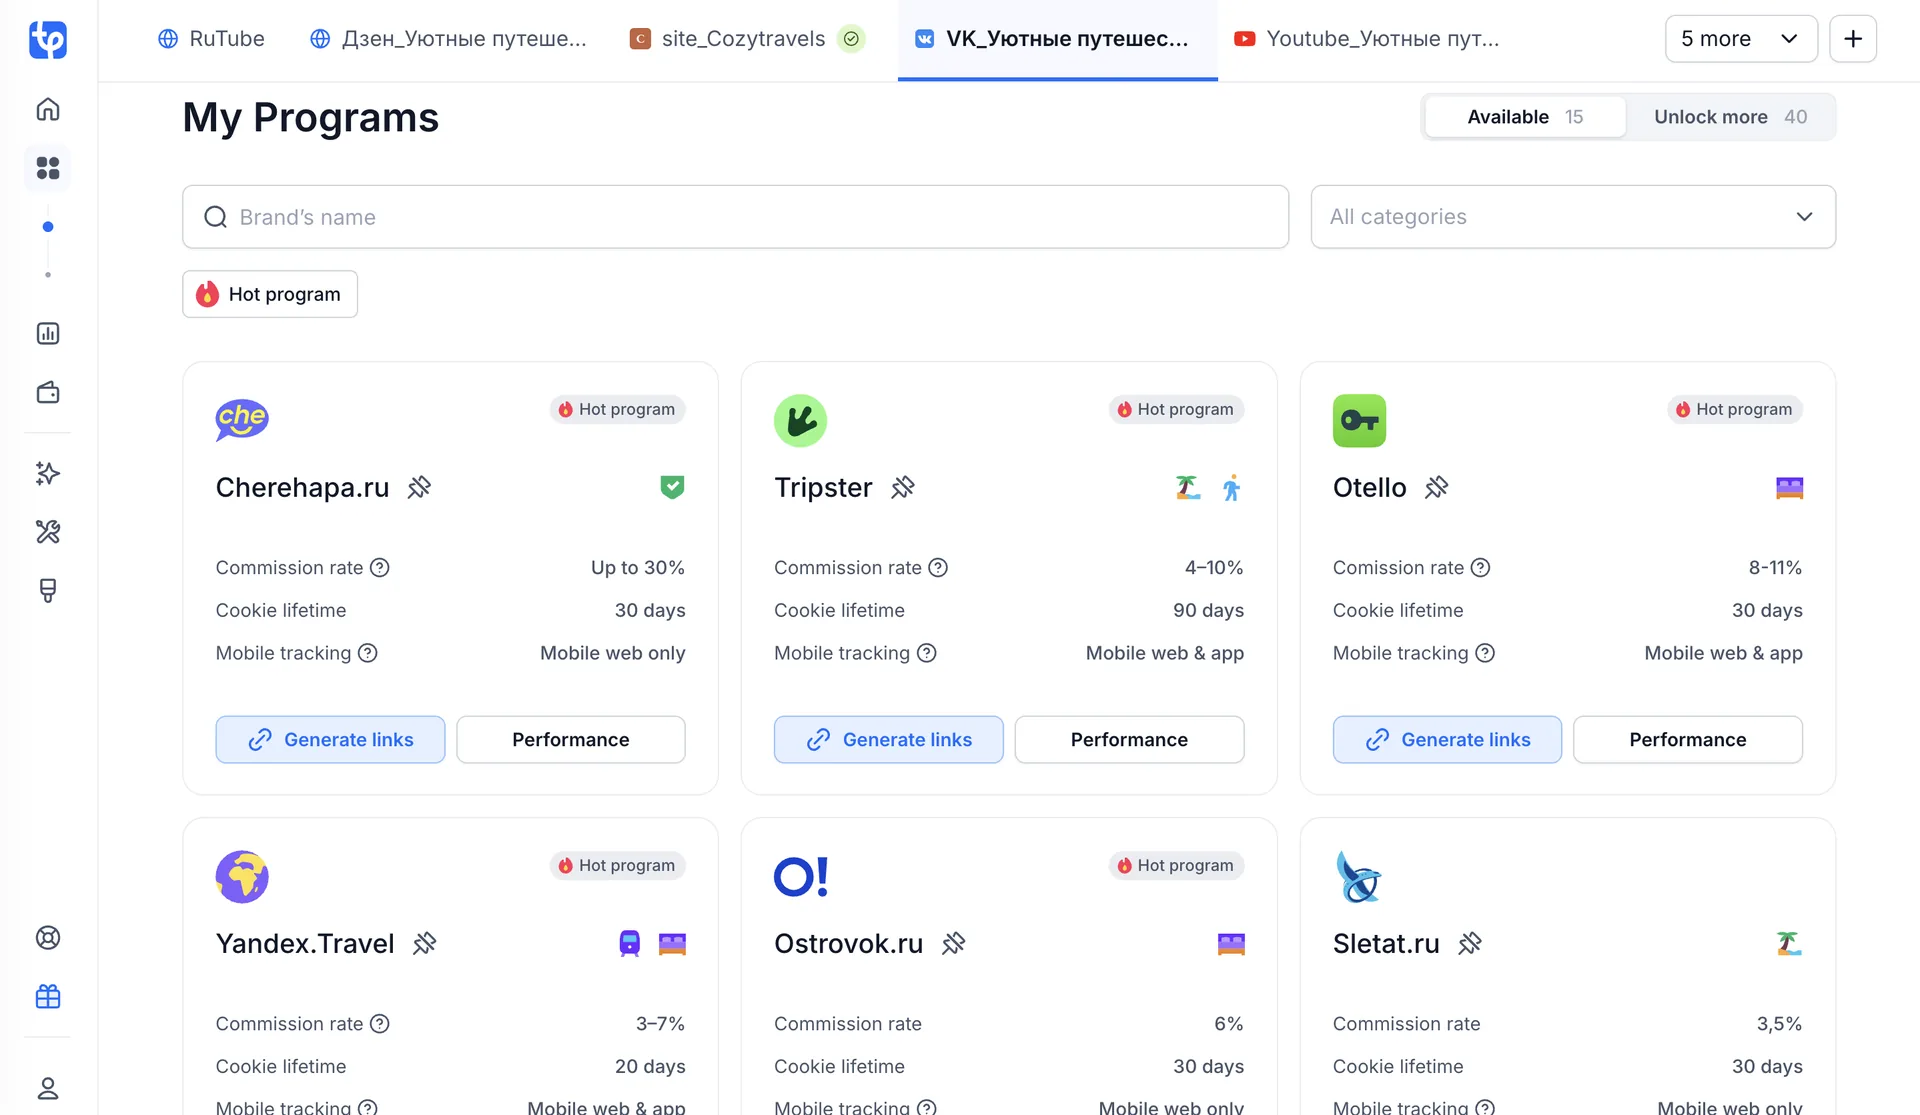Click Tripster mobile tracking help icon

tap(927, 653)
